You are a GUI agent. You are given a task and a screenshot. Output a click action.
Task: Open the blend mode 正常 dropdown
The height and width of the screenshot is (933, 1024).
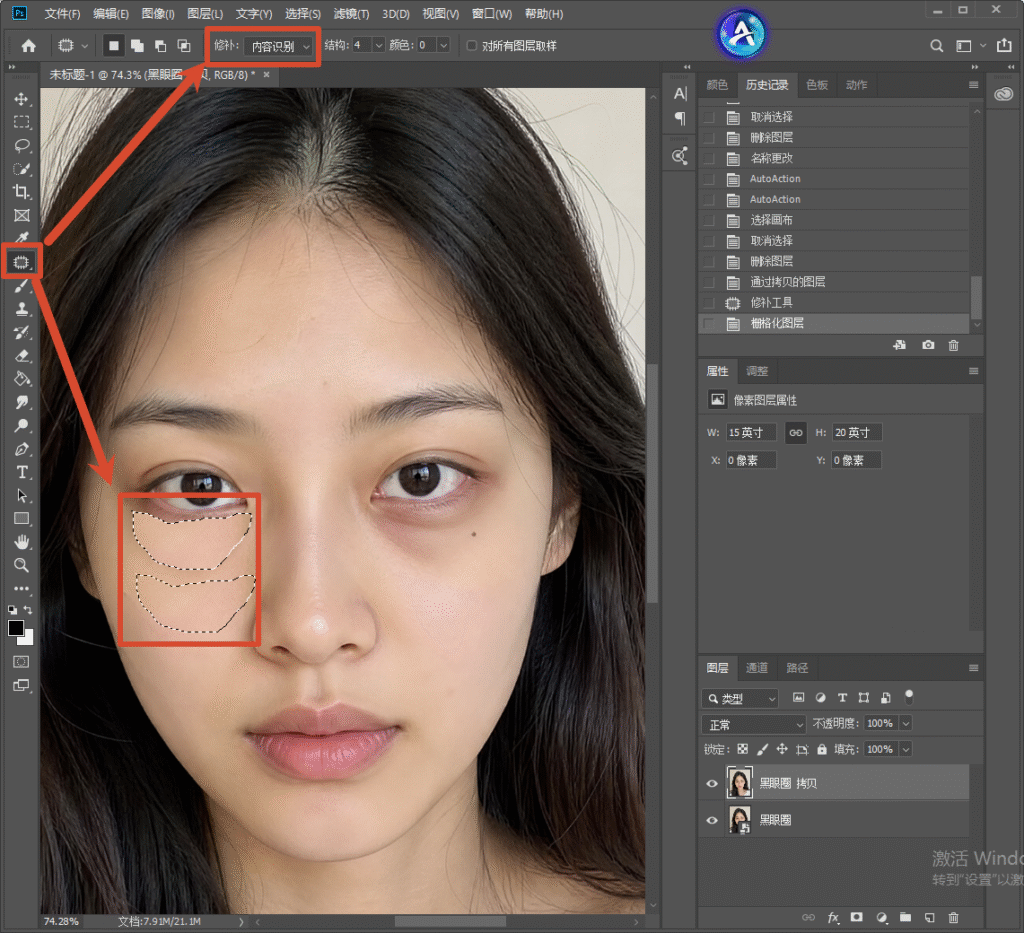[x=754, y=725]
